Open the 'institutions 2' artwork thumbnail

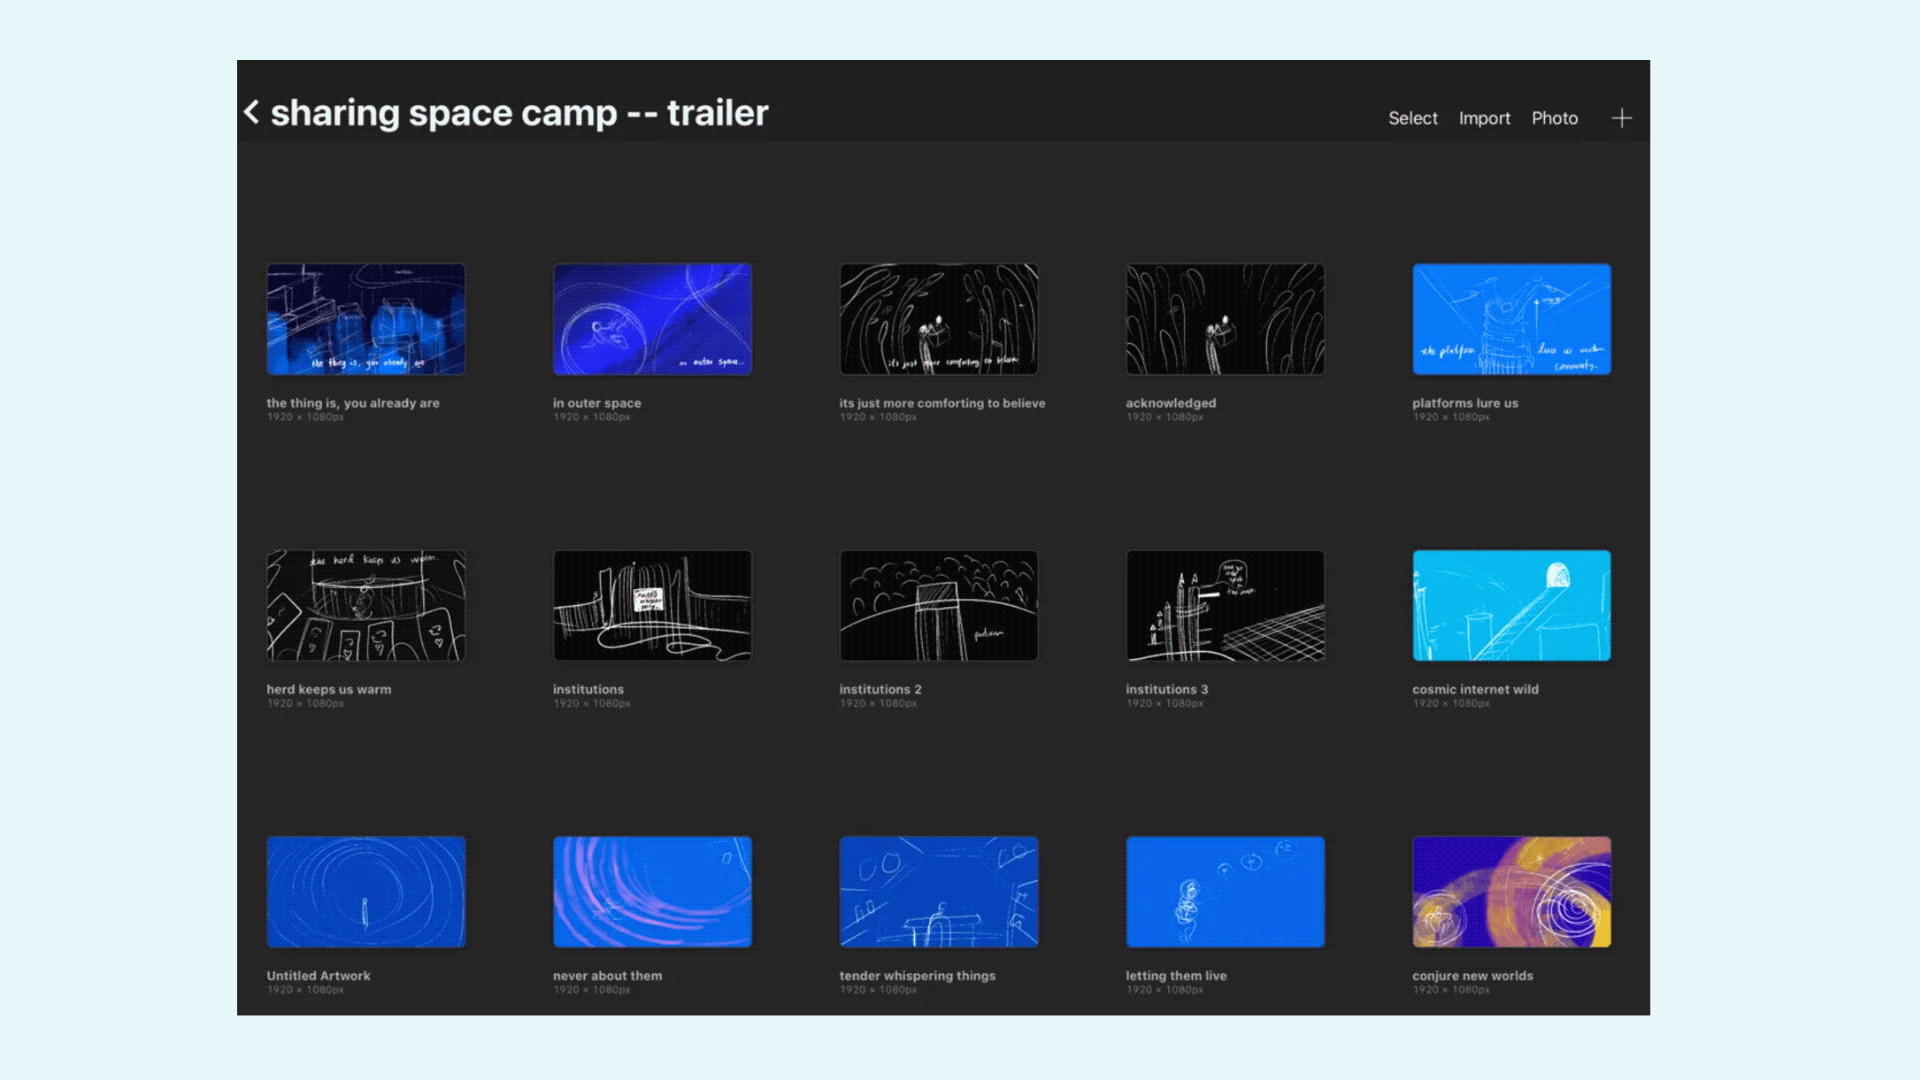(x=938, y=605)
